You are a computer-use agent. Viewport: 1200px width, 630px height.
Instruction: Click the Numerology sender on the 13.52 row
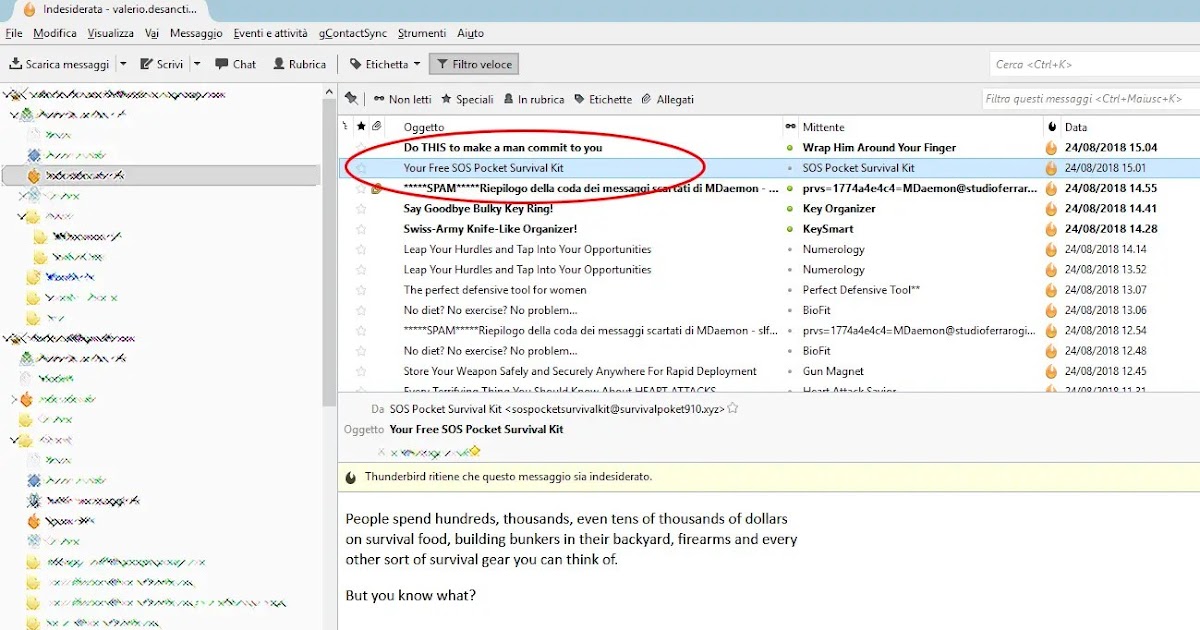click(834, 270)
